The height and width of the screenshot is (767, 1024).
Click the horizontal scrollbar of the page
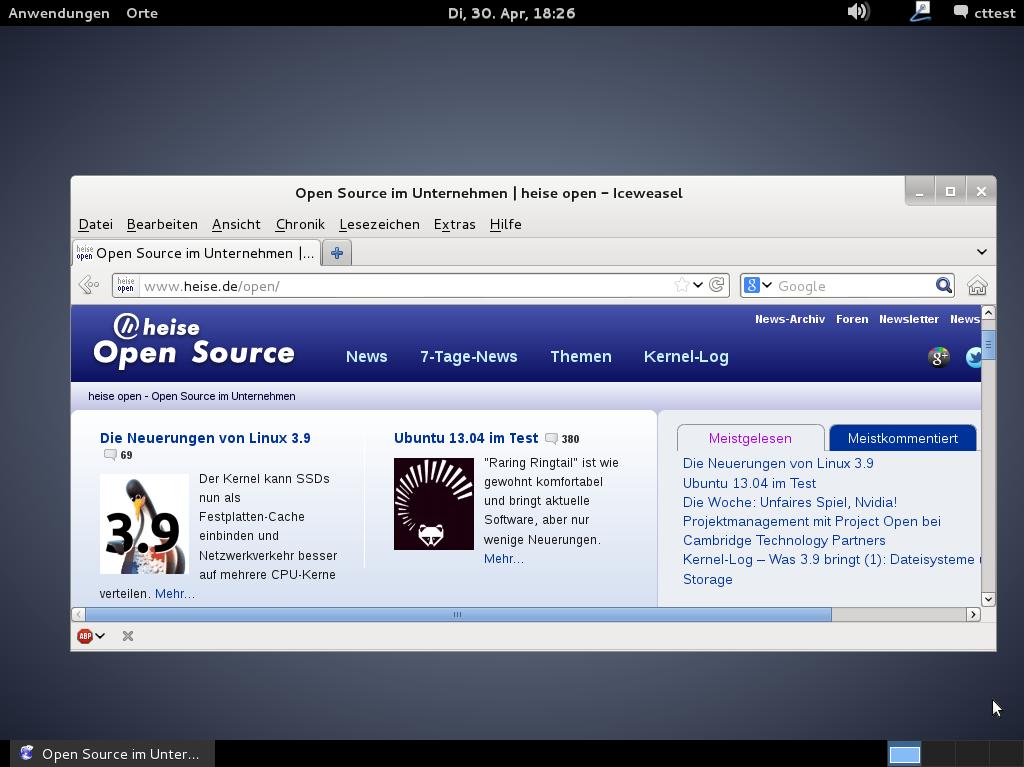tap(457, 614)
